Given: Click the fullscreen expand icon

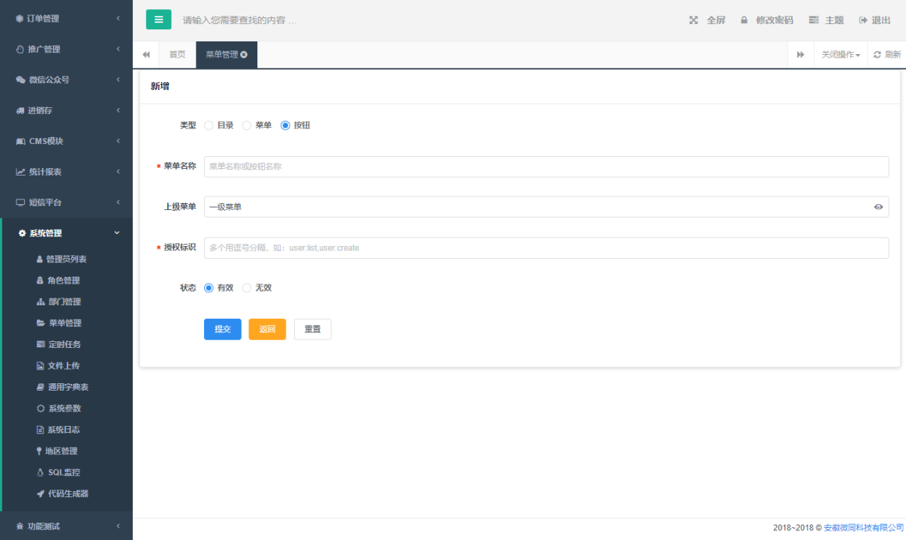Looking at the screenshot, I should 693,20.
